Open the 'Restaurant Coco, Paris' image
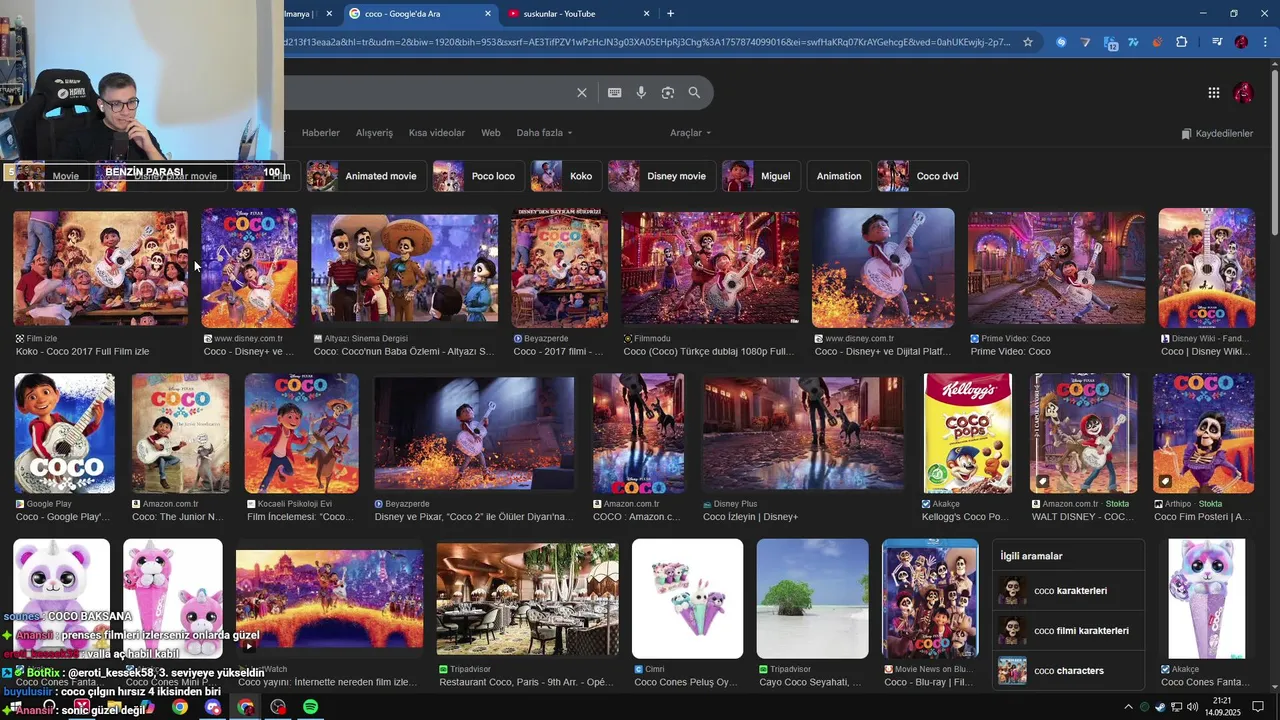The width and height of the screenshot is (1280, 720). pos(527,599)
